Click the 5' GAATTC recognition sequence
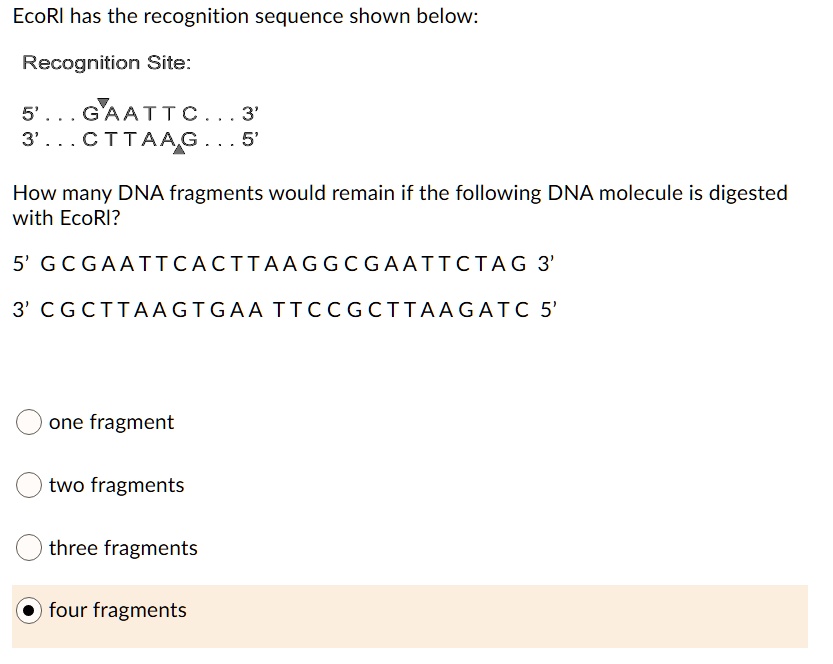Image resolution: width=833 pixels, height=664 pixels. coord(139,113)
